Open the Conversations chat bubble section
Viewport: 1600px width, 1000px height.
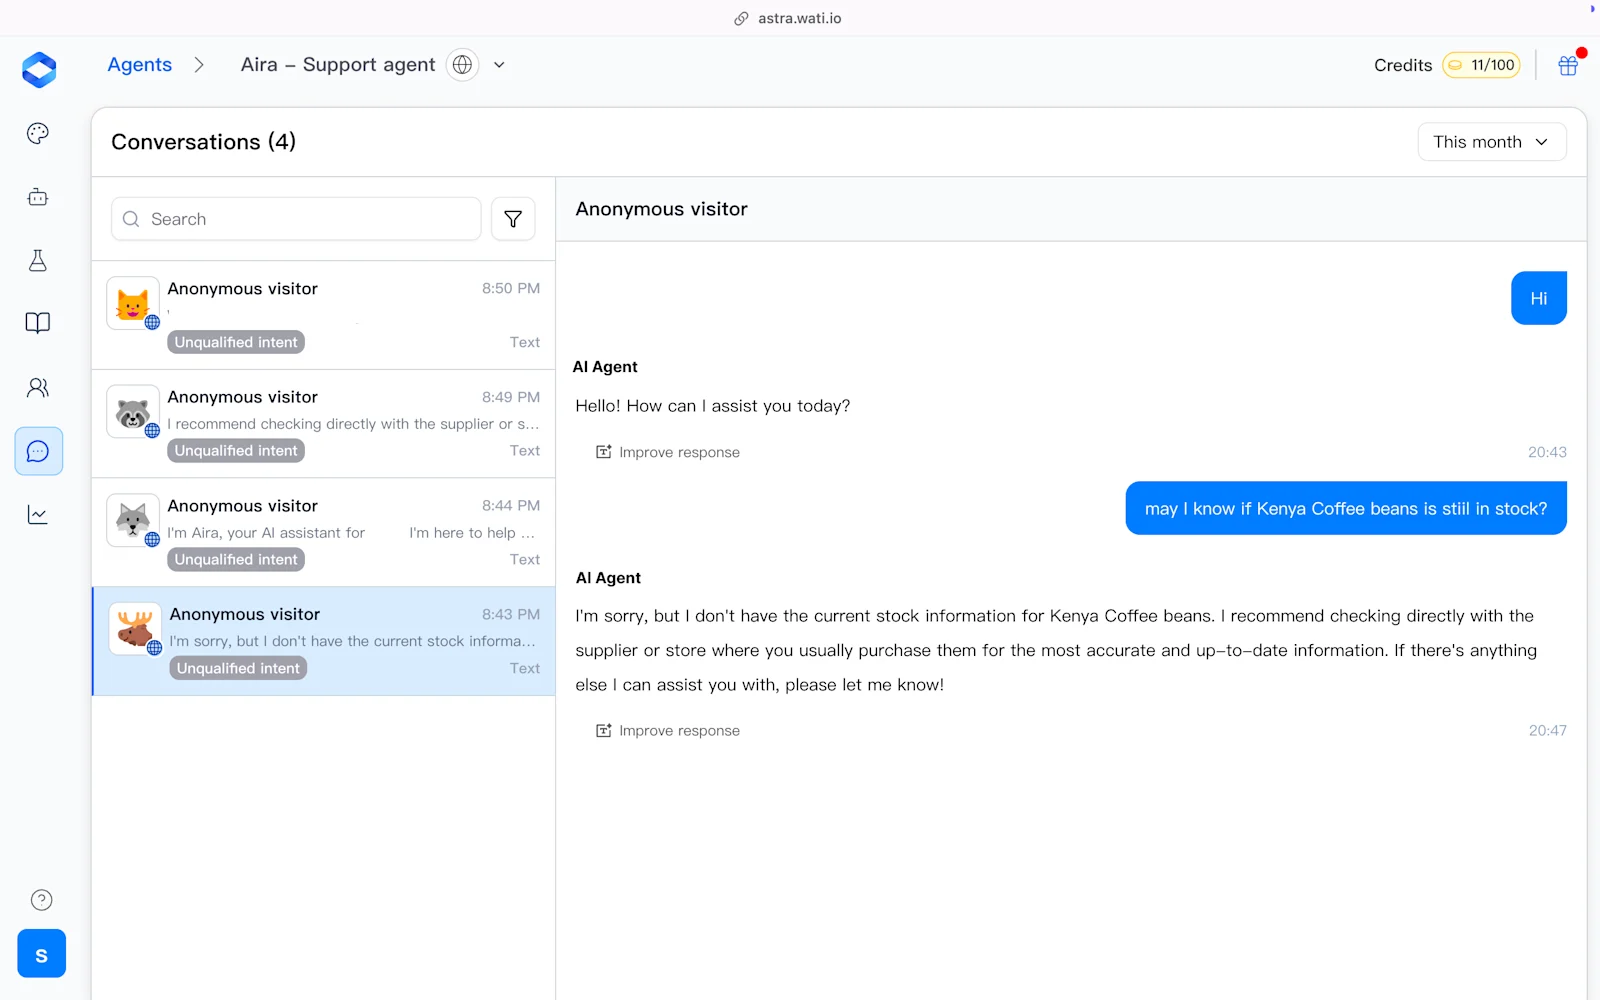click(38, 451)
